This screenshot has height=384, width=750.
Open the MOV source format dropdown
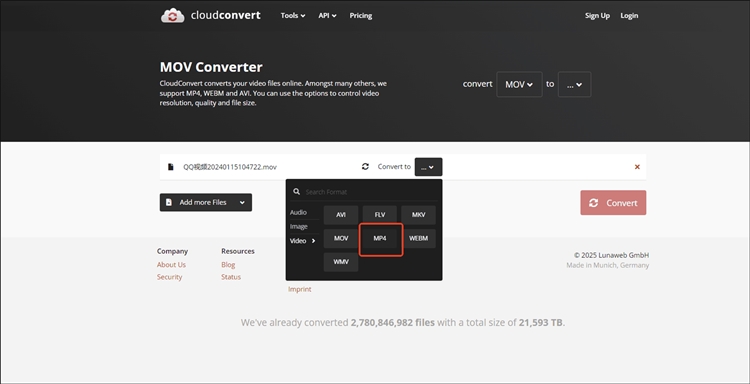519,84
